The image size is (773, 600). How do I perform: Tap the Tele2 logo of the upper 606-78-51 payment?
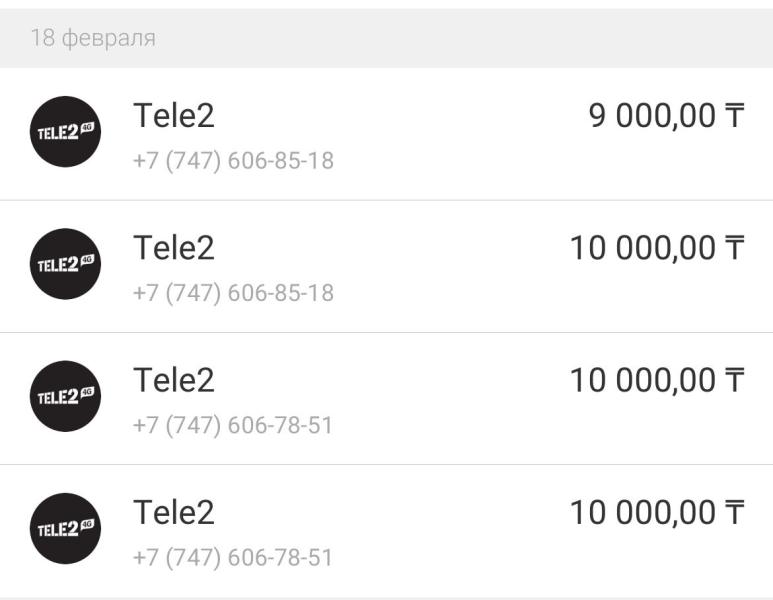coord(65,396)
